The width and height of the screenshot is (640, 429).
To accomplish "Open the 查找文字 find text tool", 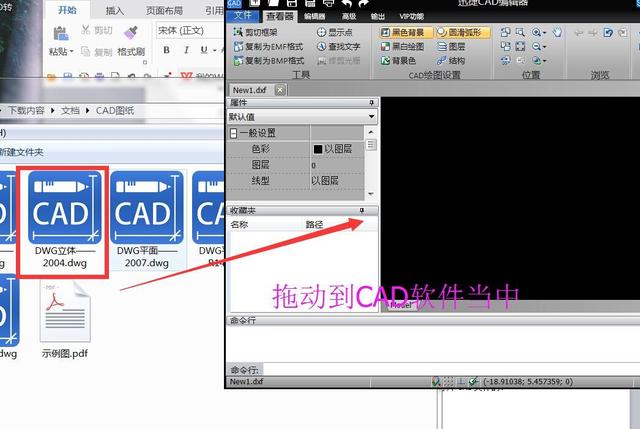I will 338,47.
